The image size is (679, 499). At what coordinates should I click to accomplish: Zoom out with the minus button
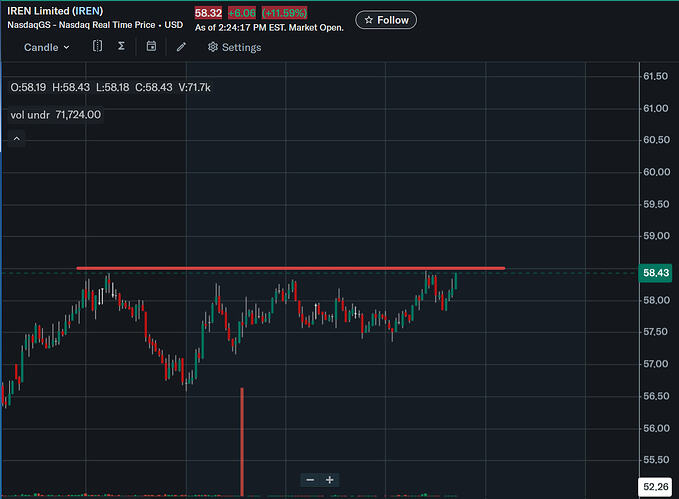click(x=310, y=480)
